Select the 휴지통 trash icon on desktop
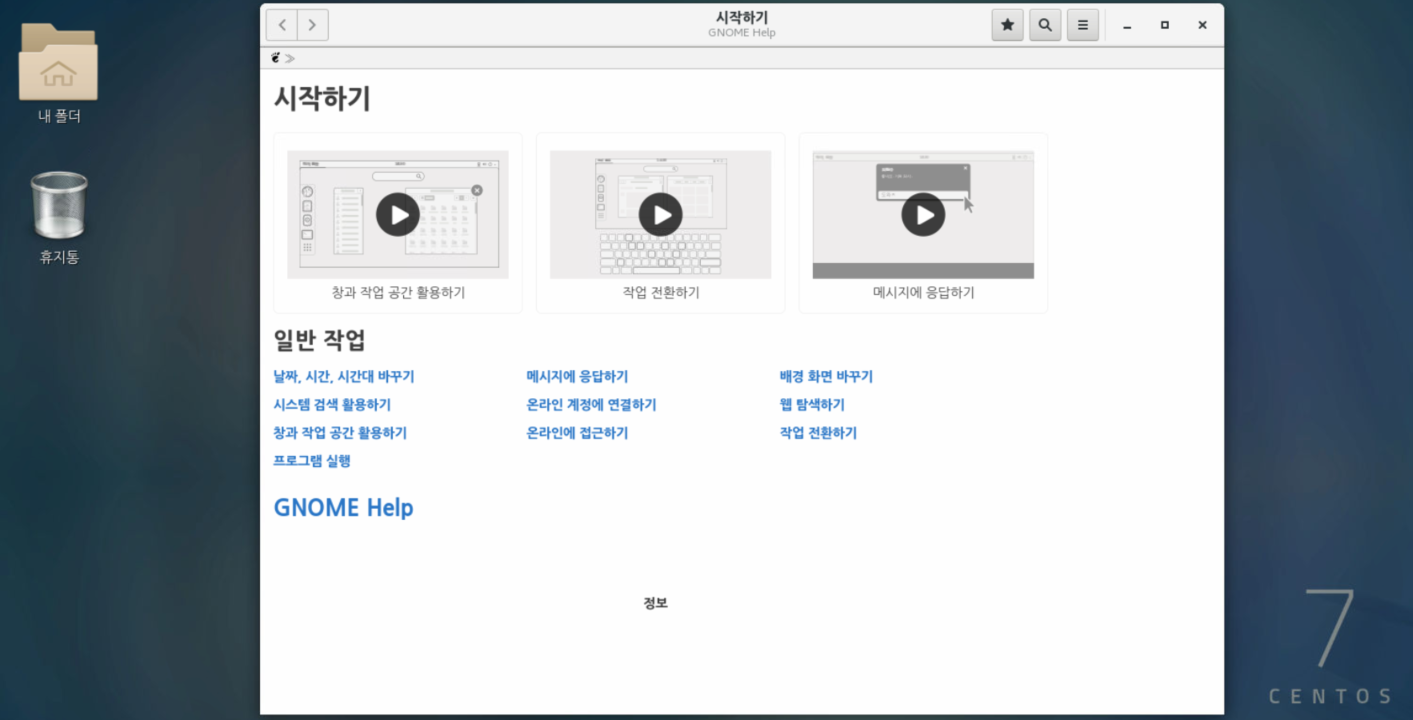 click(x=59, y=217)
